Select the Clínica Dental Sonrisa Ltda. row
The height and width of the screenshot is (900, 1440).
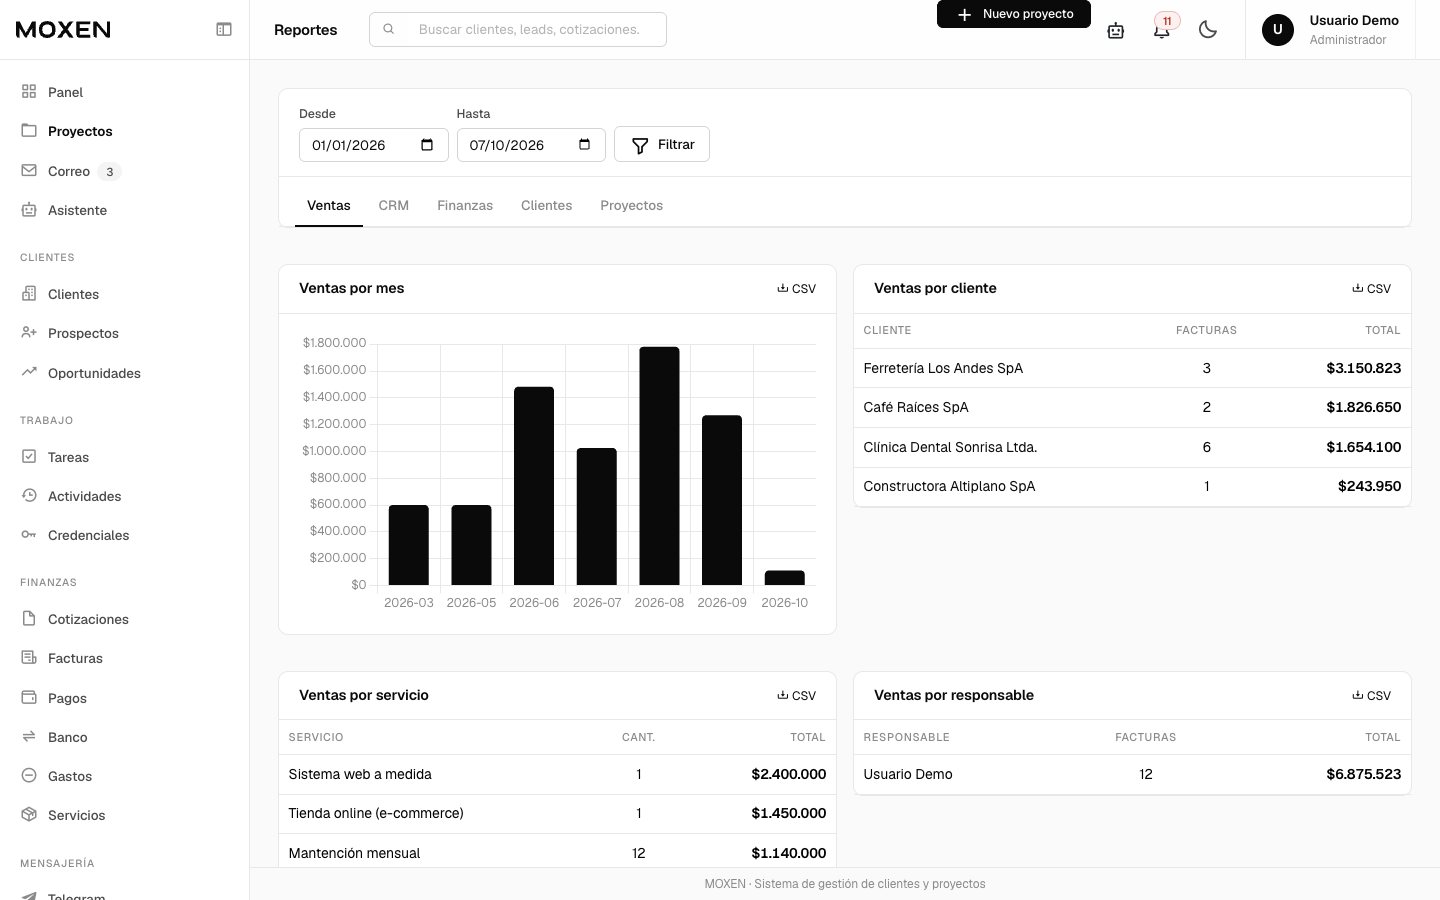tap(1132, 447)
